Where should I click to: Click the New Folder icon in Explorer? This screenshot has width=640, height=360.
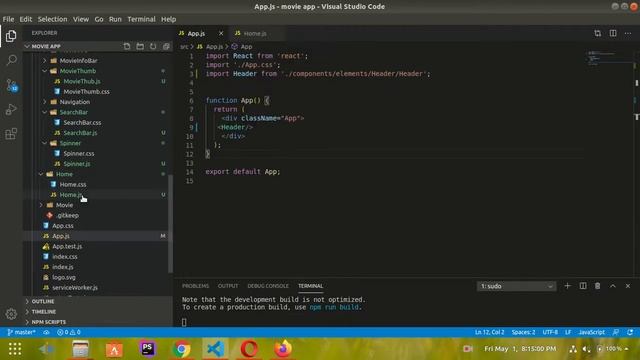(x=140, y=47)
